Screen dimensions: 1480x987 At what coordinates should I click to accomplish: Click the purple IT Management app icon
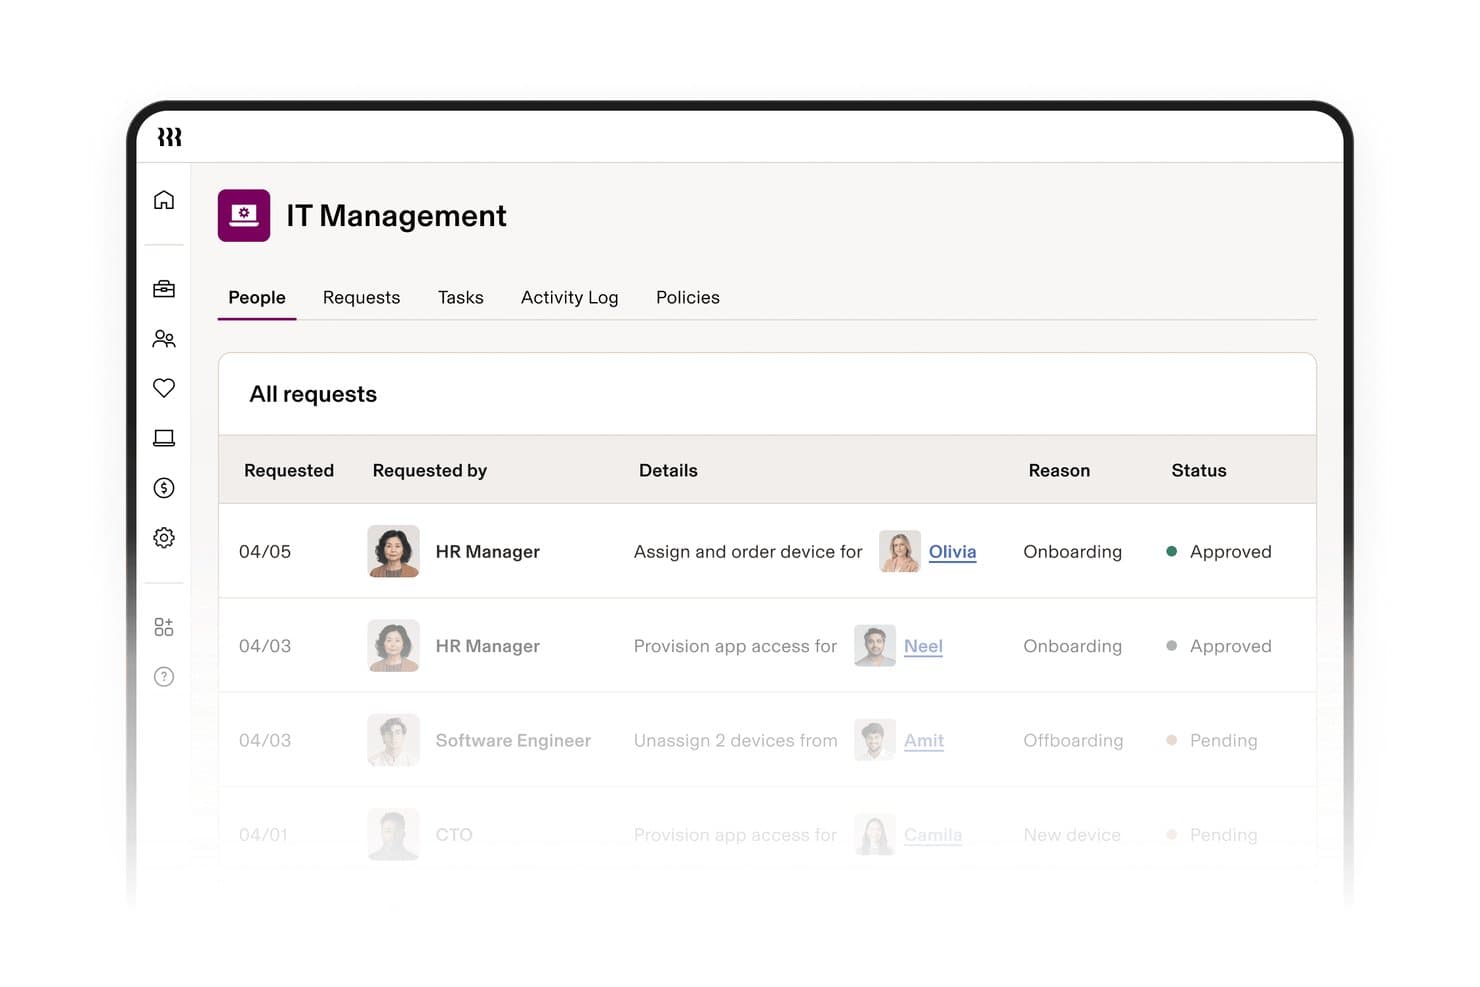pyautogui.click(x=244, y=215)
